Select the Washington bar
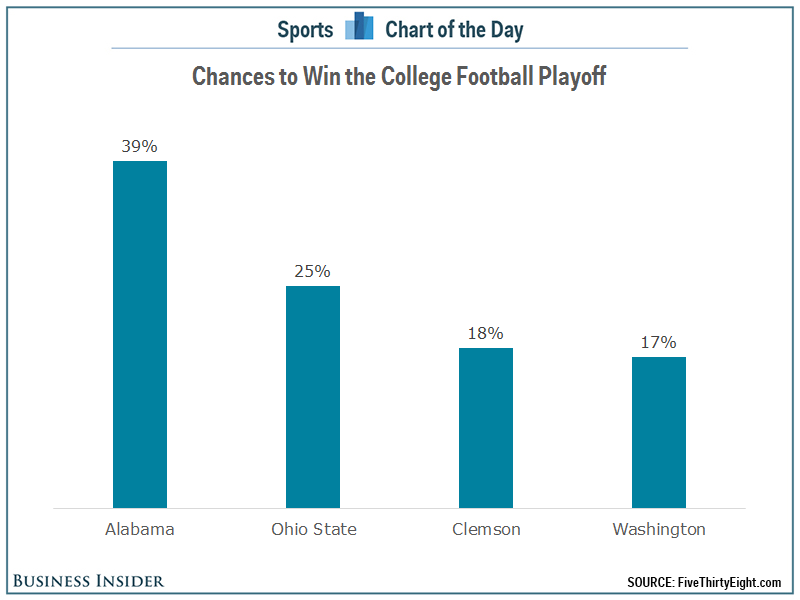Viewport: 800px width, 600px height. pyautogui.click(x=659, y=432)
